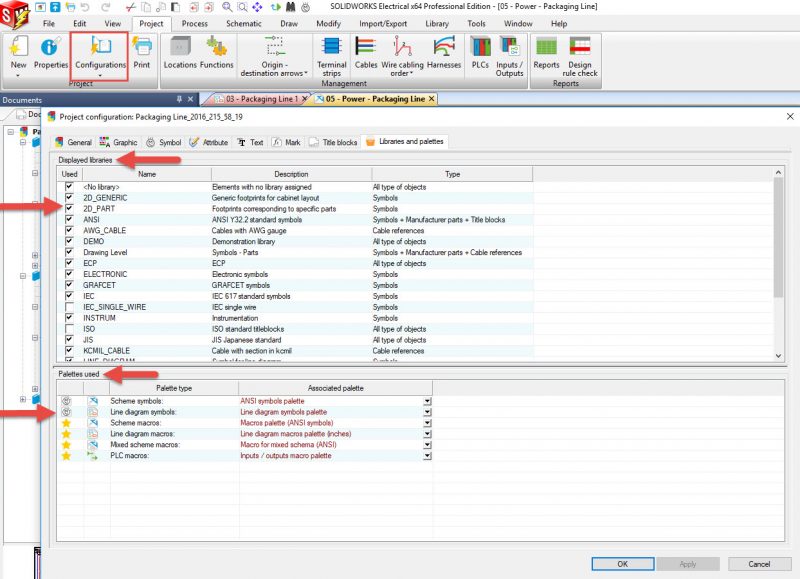
Task: Uncheck the 2D_GENERIC library
Action: coord(69,197)
